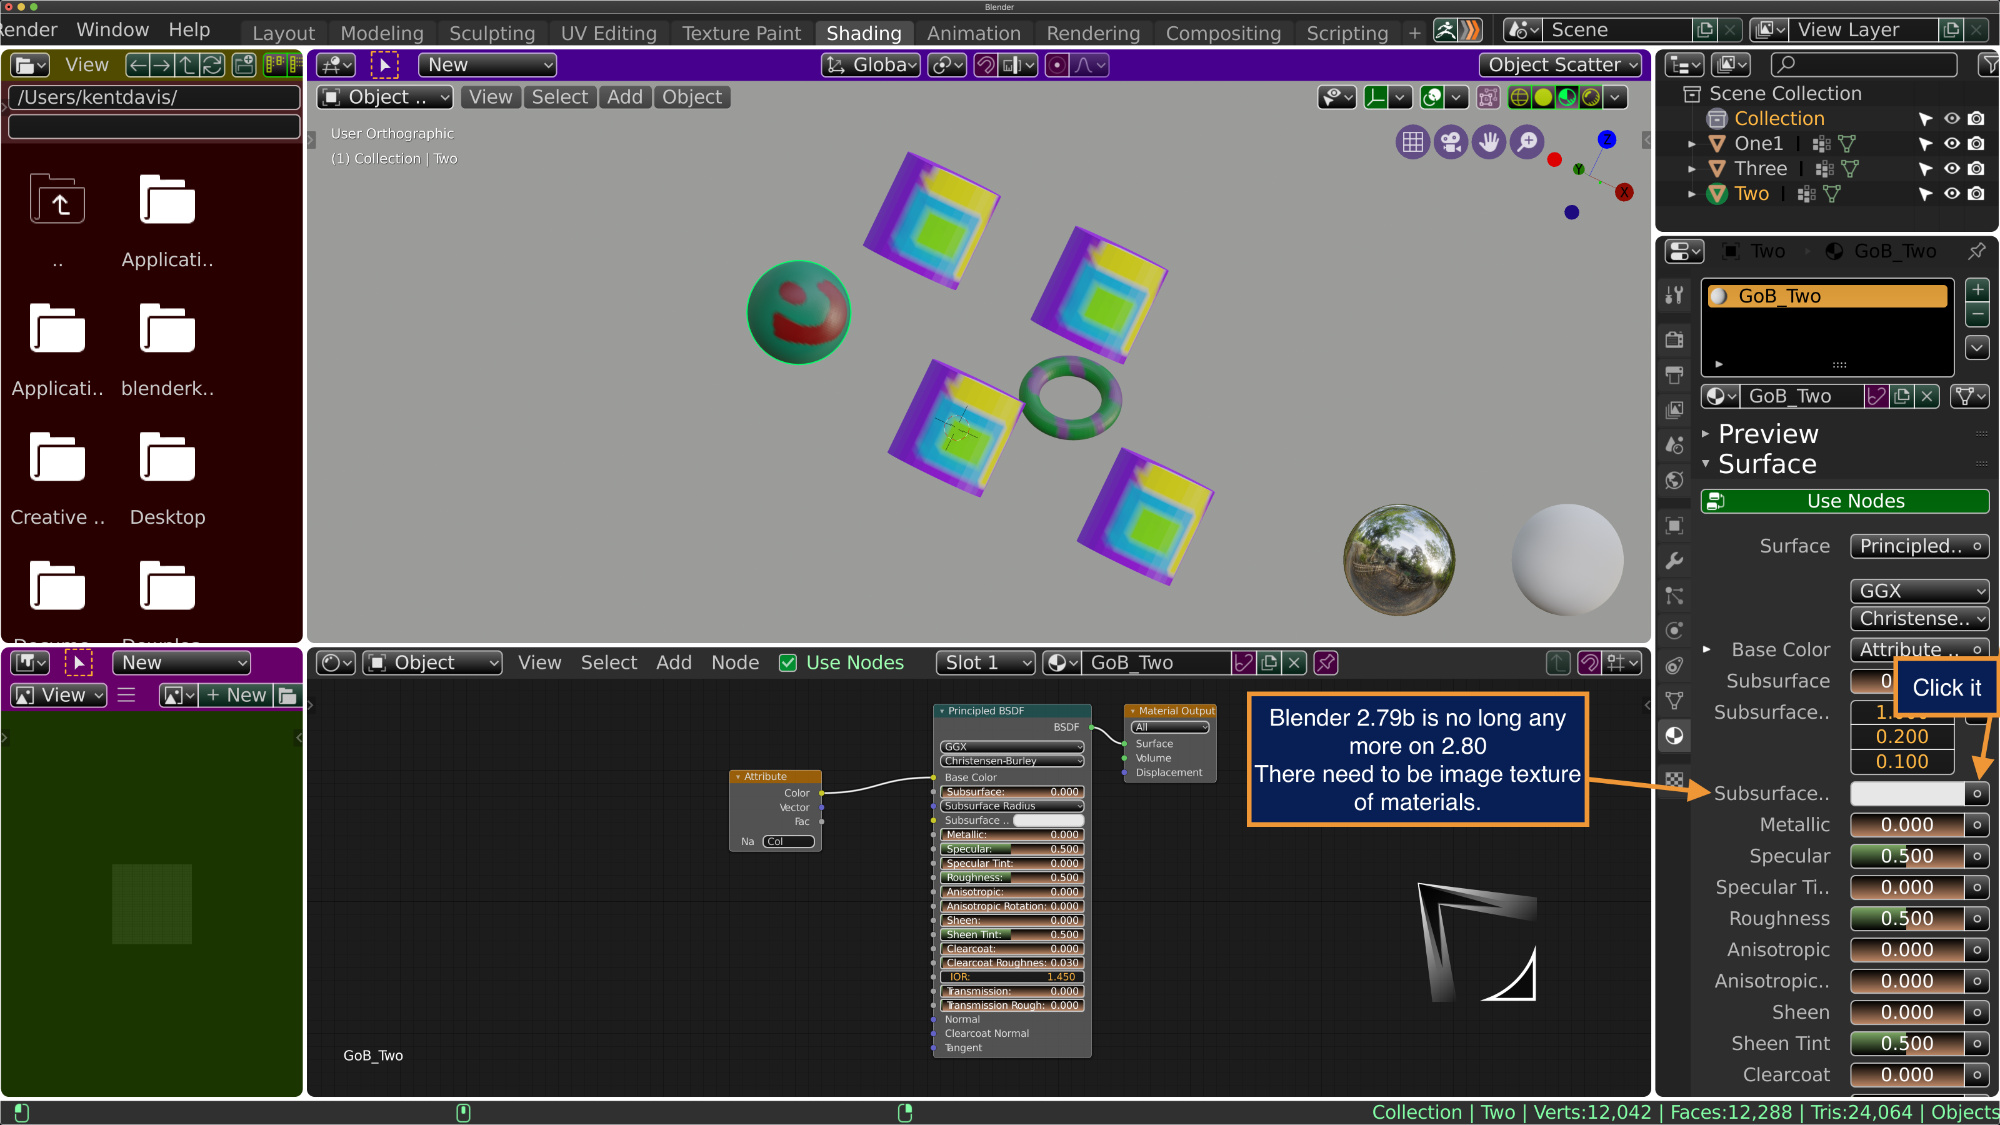
Task: Open the Slot 1 dropdown
Action: [986, 663]
